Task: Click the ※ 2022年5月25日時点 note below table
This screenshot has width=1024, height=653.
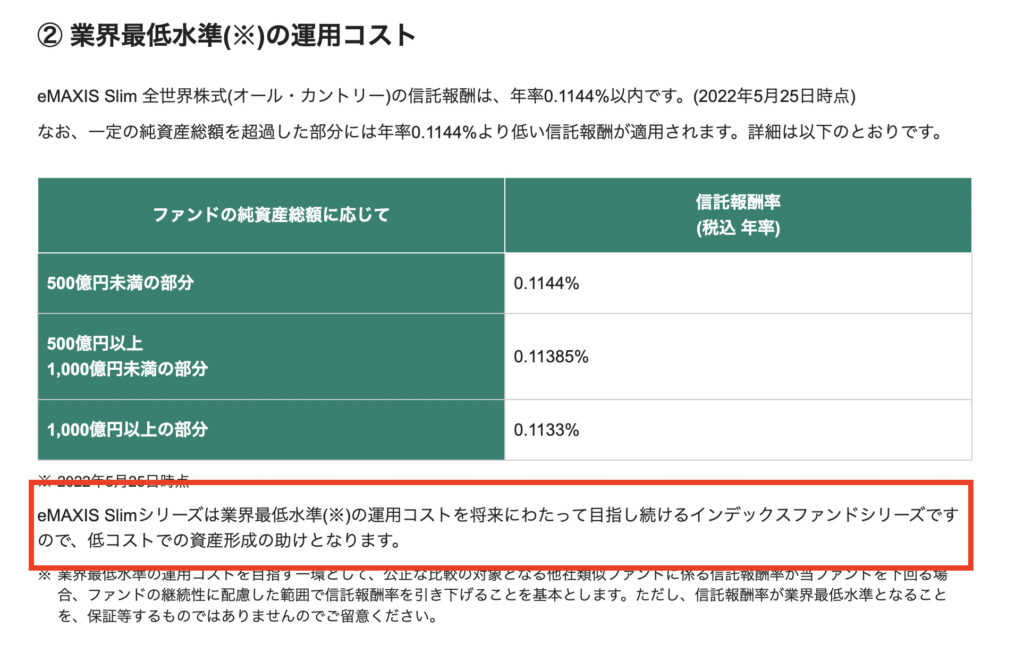Action: [114, 481]
